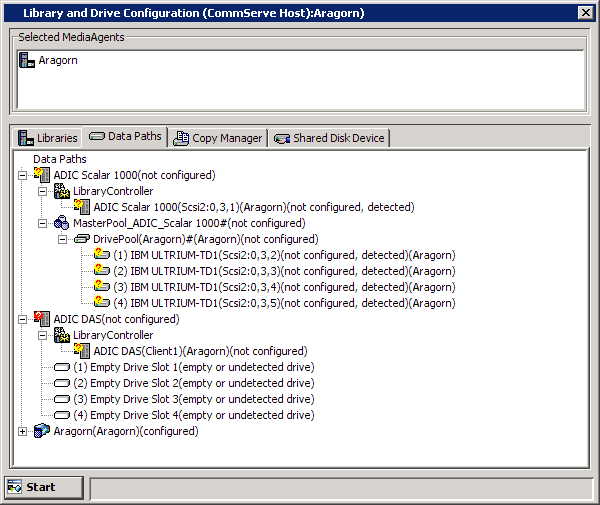Collapse the DrivePool(Aragorn) node
Image resolution: width=600 pixels, height=505 pixels.
pyautogui.click(x=62, y=239)
